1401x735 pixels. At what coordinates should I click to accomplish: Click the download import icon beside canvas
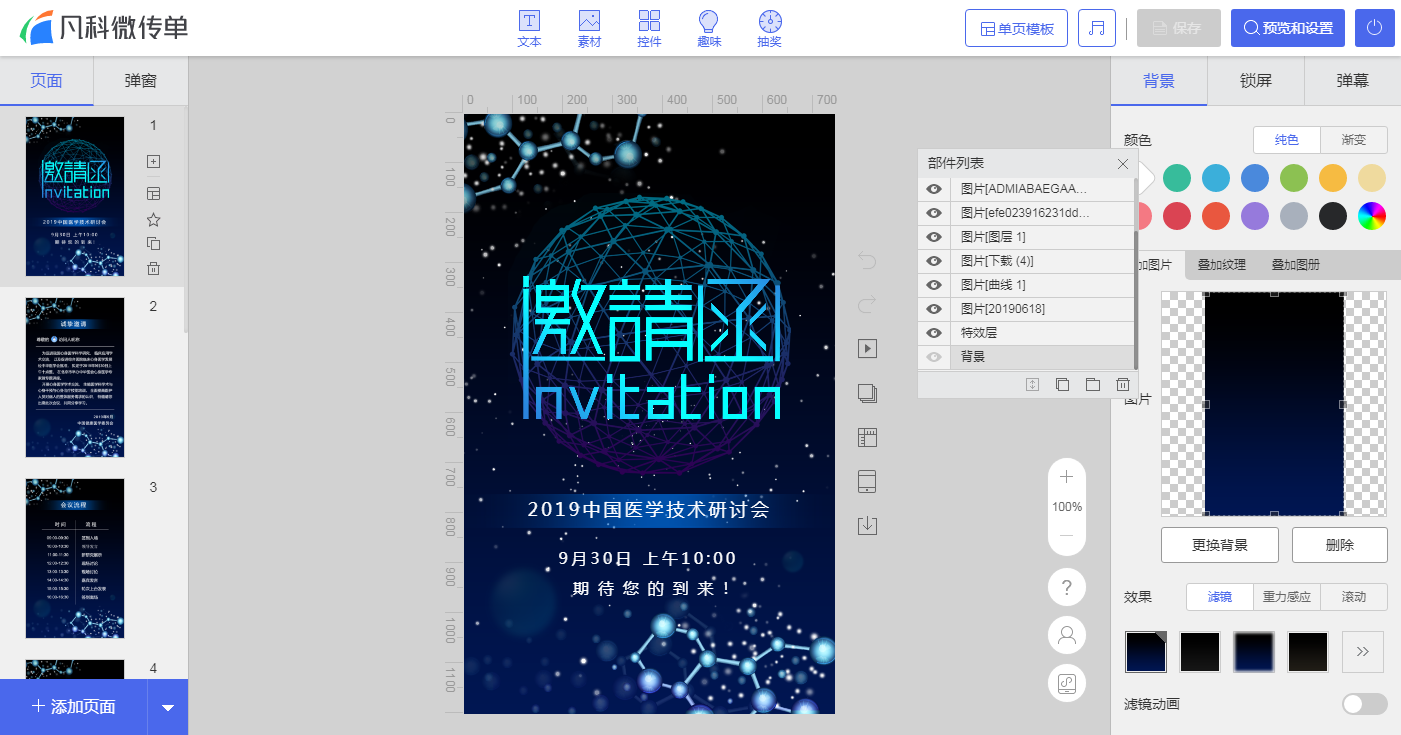(x=867, y=526)
